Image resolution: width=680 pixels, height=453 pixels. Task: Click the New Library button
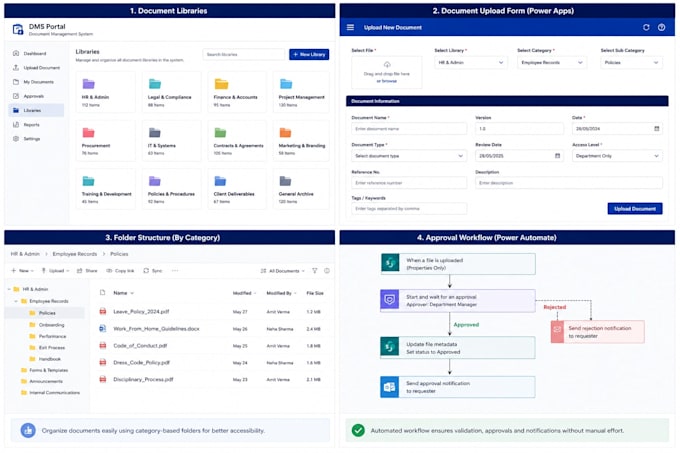click(309, 54)
